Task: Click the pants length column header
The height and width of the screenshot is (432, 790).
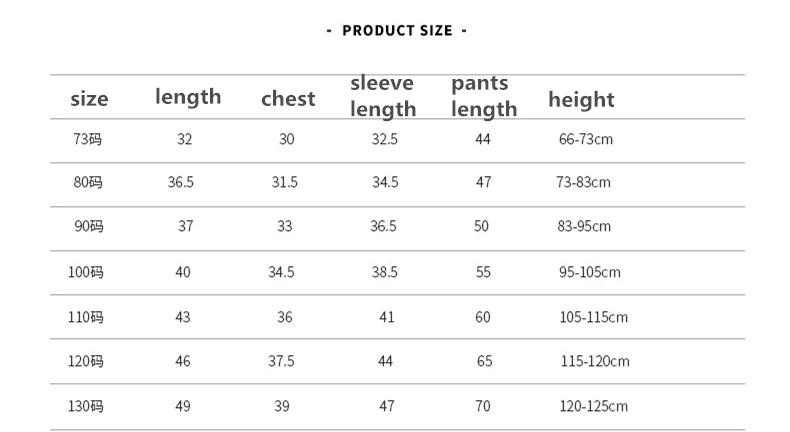Action: (x=483, y=96)
